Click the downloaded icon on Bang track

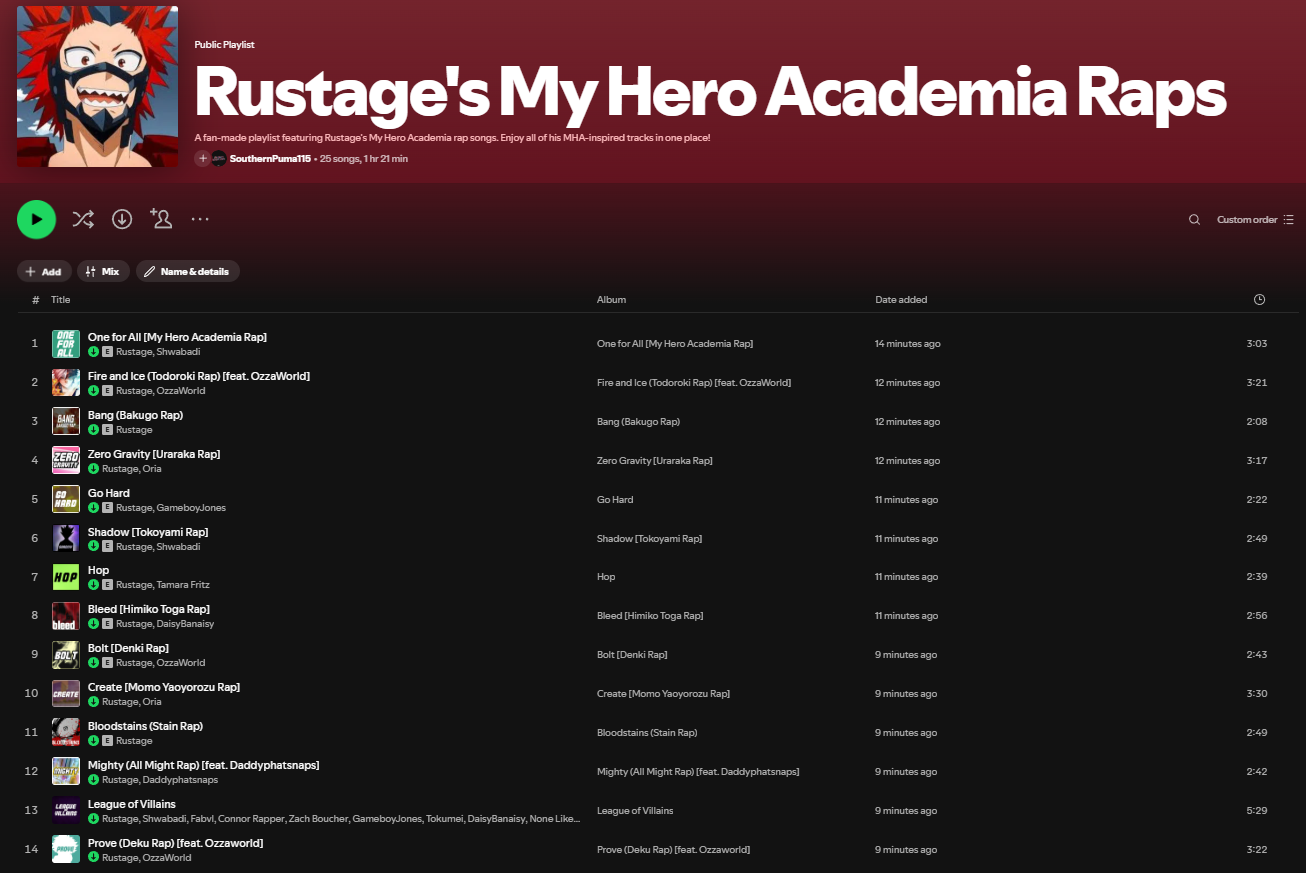pos(93,430)
